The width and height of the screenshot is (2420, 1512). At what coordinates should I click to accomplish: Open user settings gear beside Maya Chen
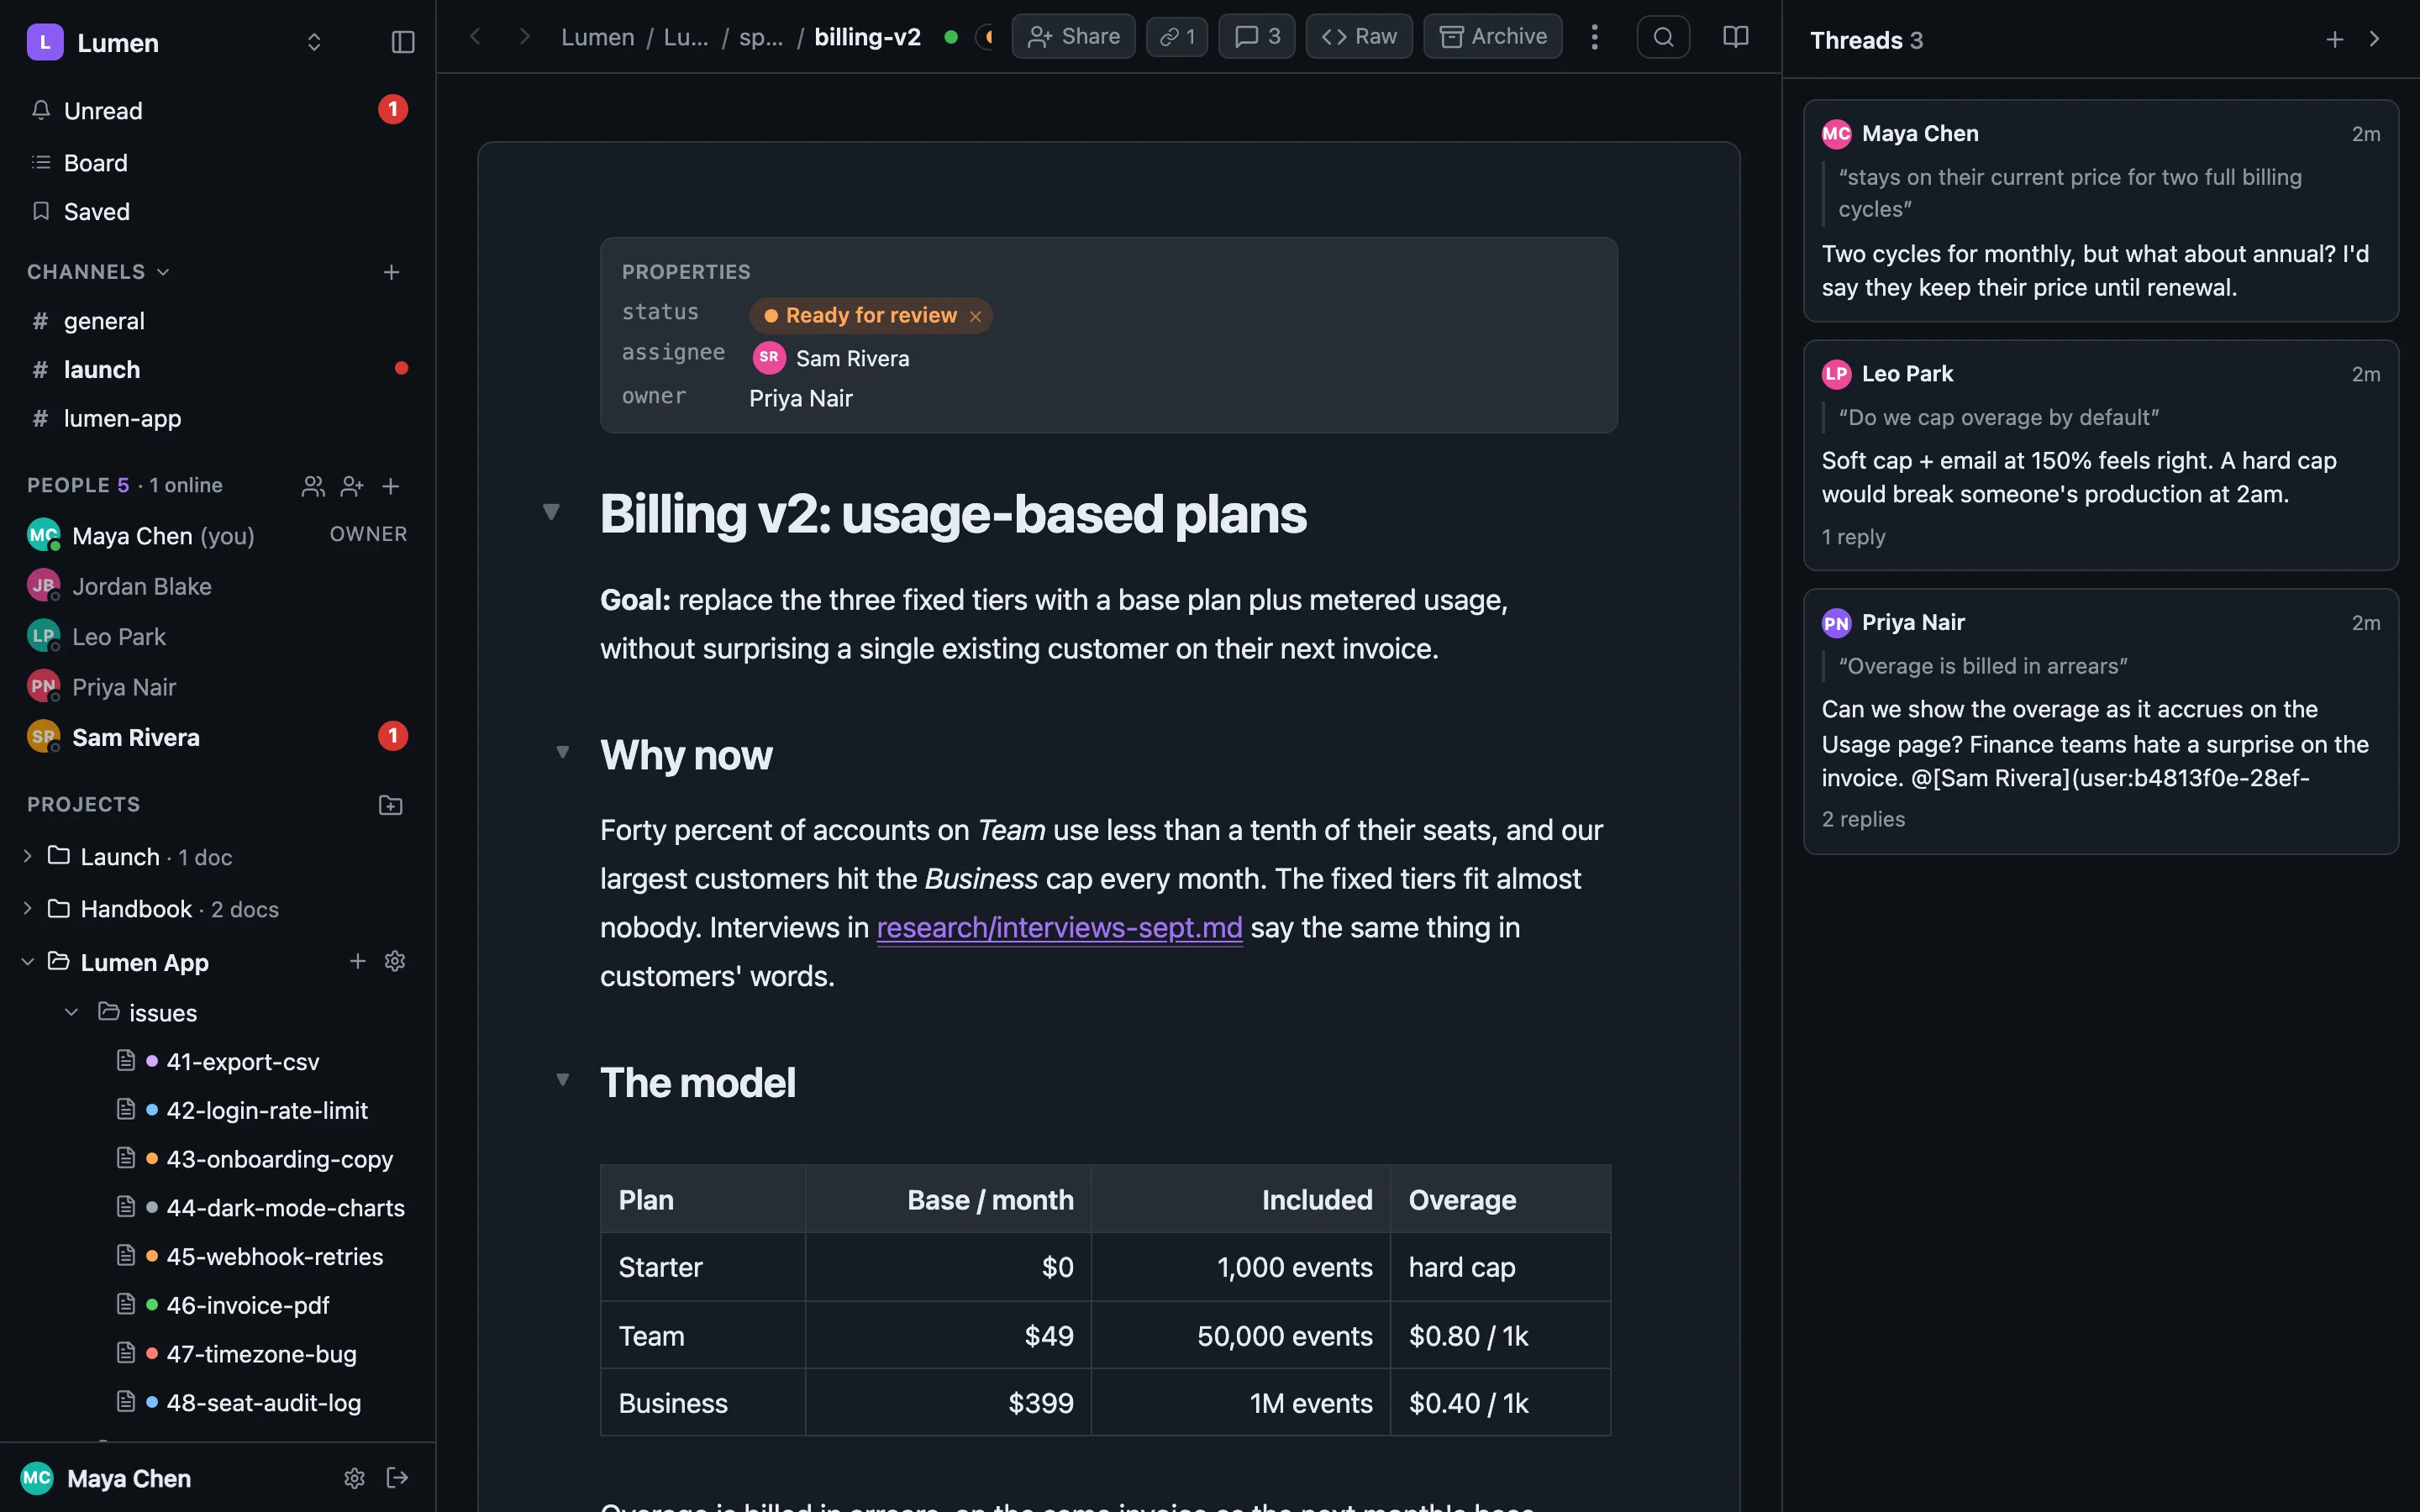tap(354, 1478)
